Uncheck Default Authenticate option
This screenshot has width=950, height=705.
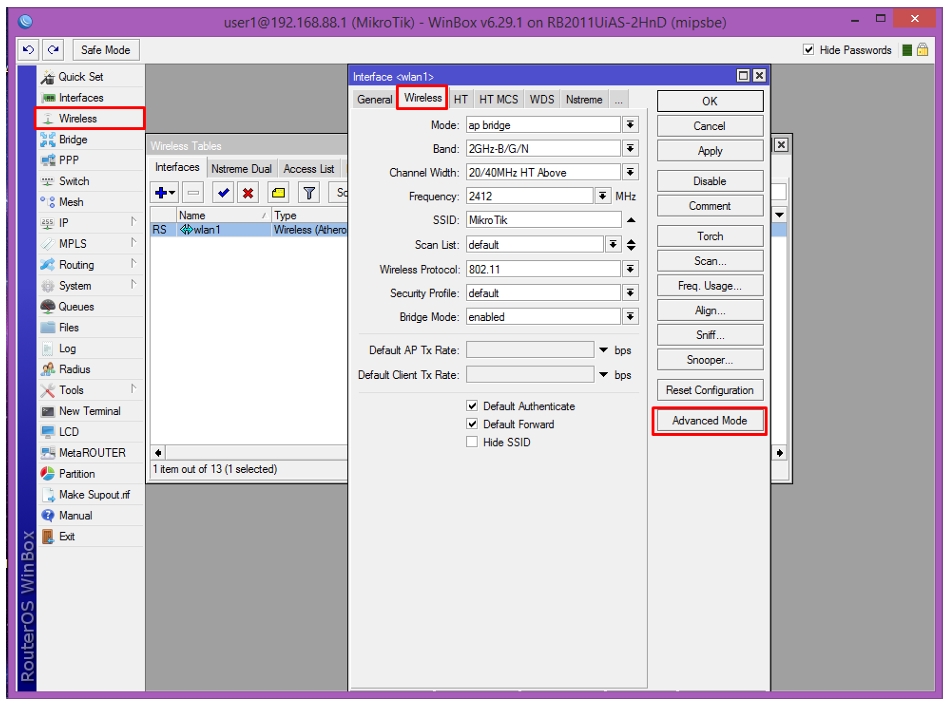(472, 406)
